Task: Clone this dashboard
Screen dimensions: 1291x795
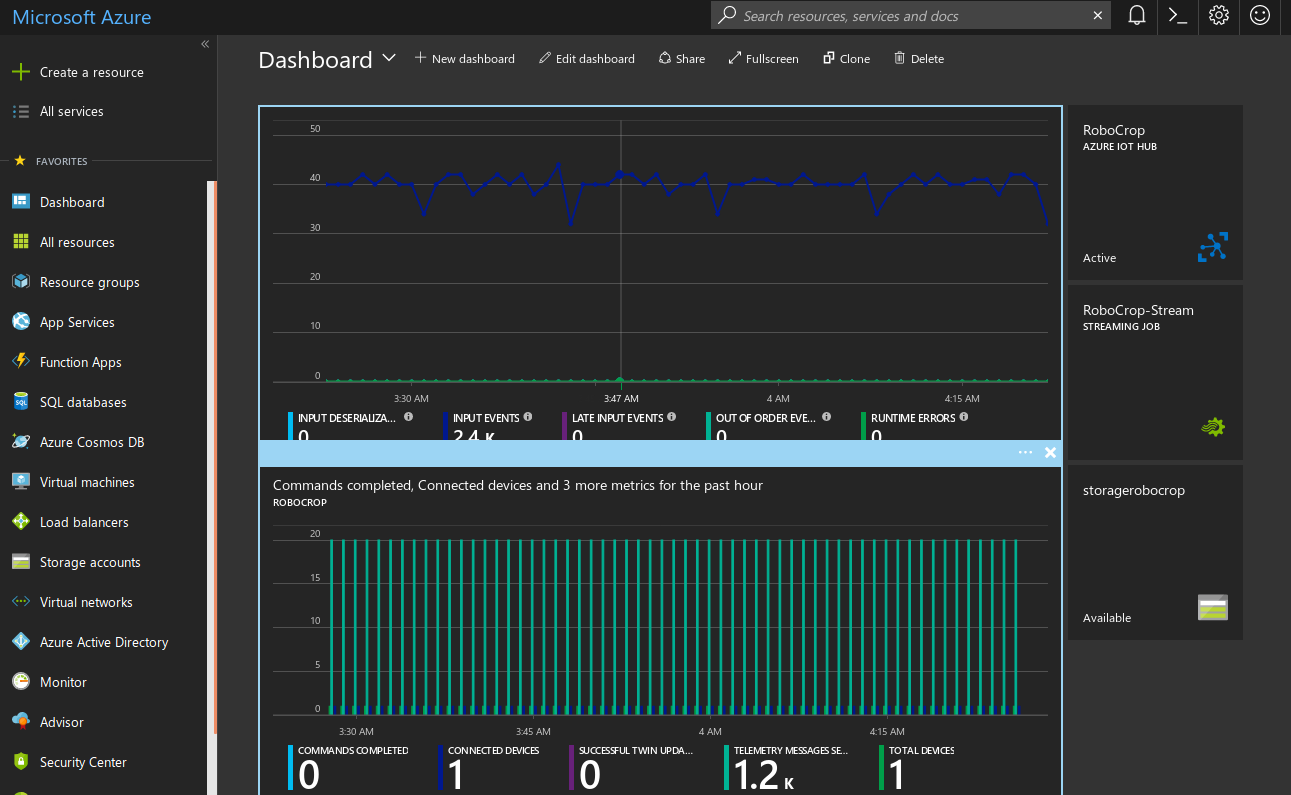Action: coord(847,59)
